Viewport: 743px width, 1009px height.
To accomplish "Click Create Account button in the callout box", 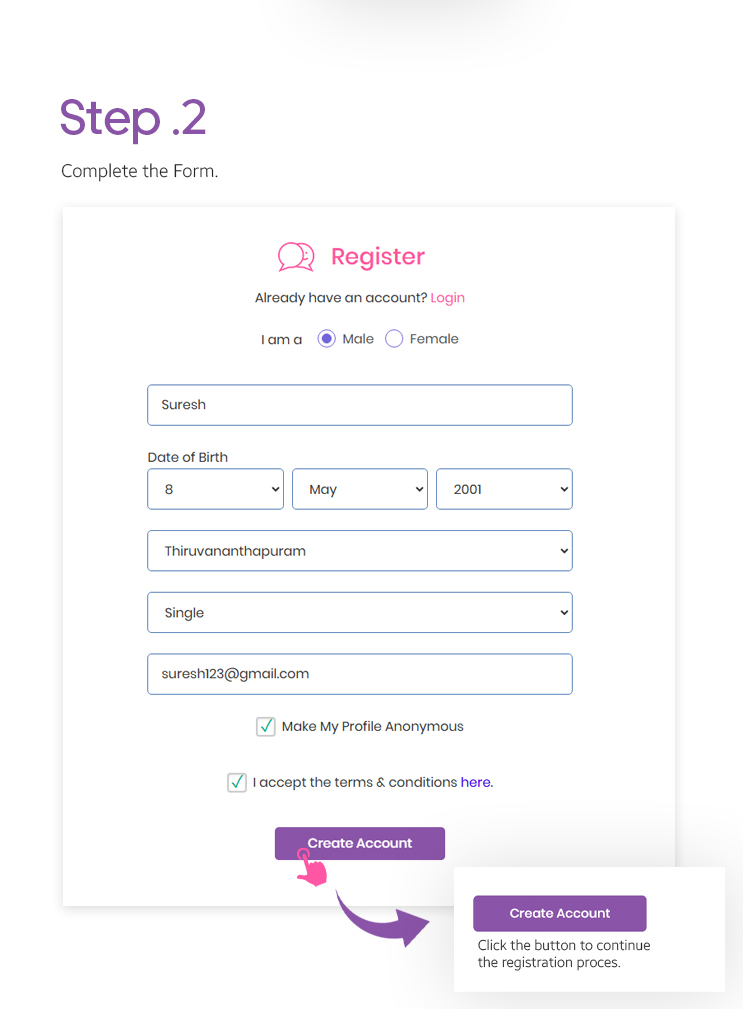I will tap(560, 913).
